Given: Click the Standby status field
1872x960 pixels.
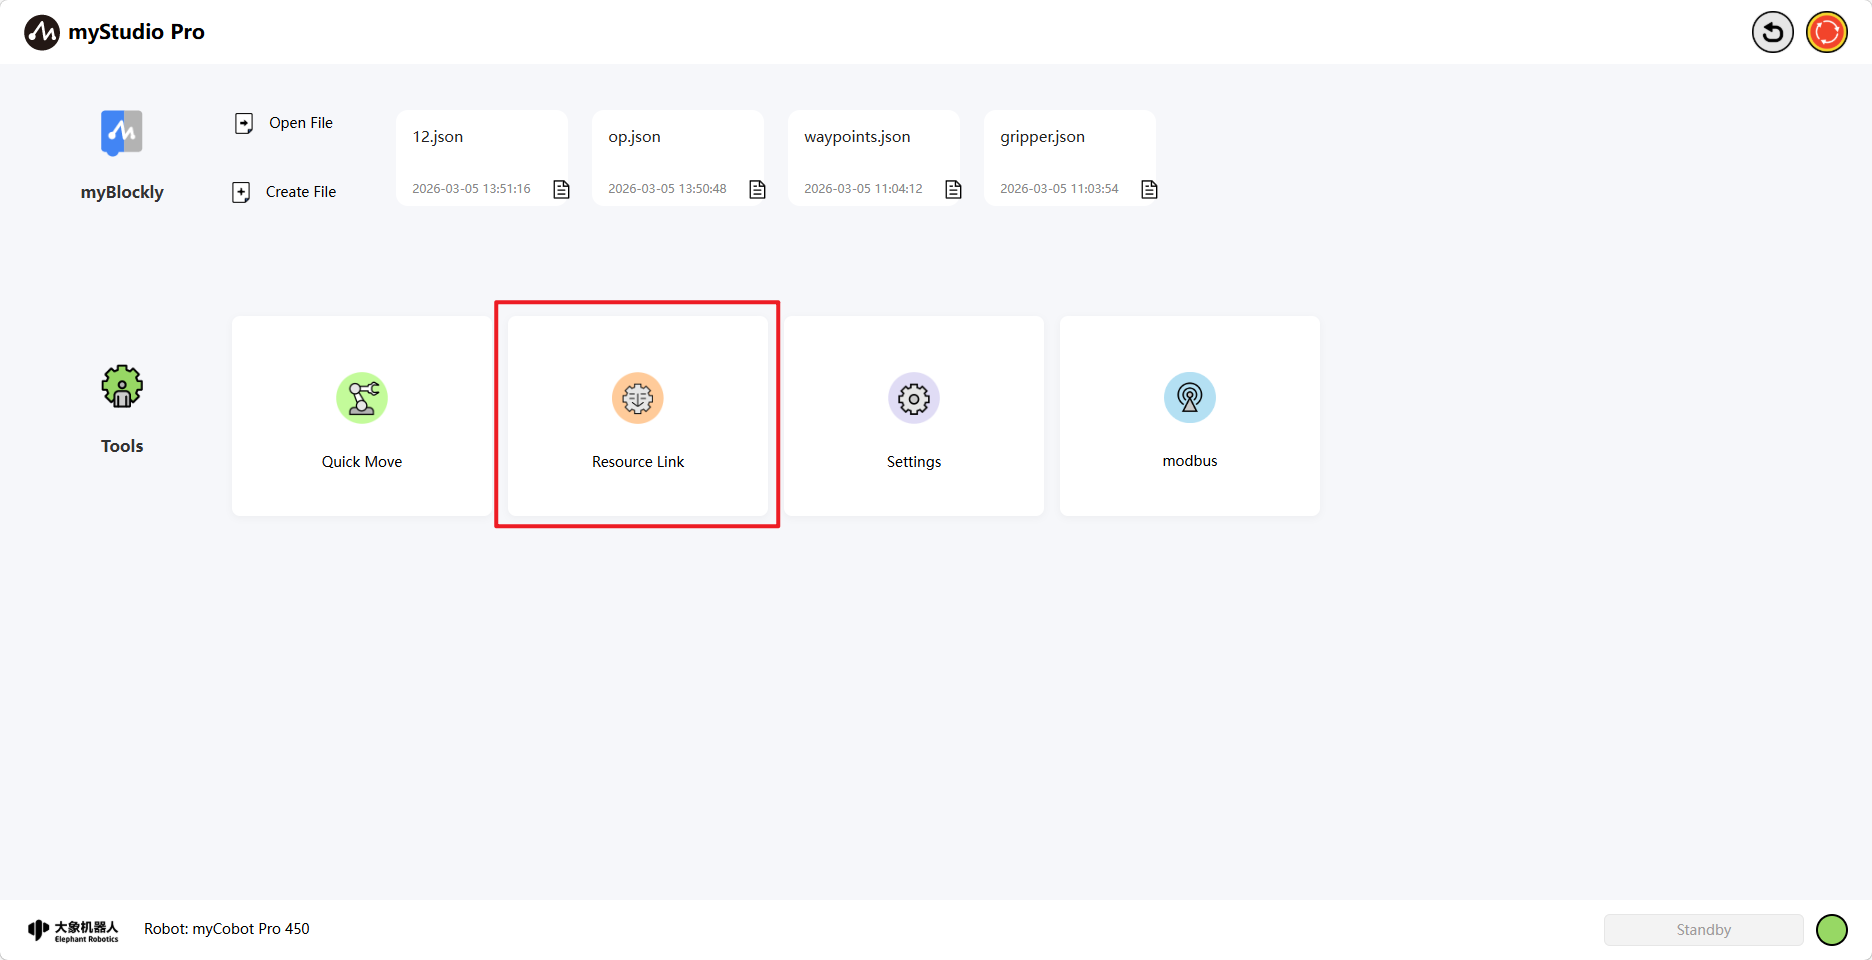Looking at the screenshot, I should (x=1703, y=930).
